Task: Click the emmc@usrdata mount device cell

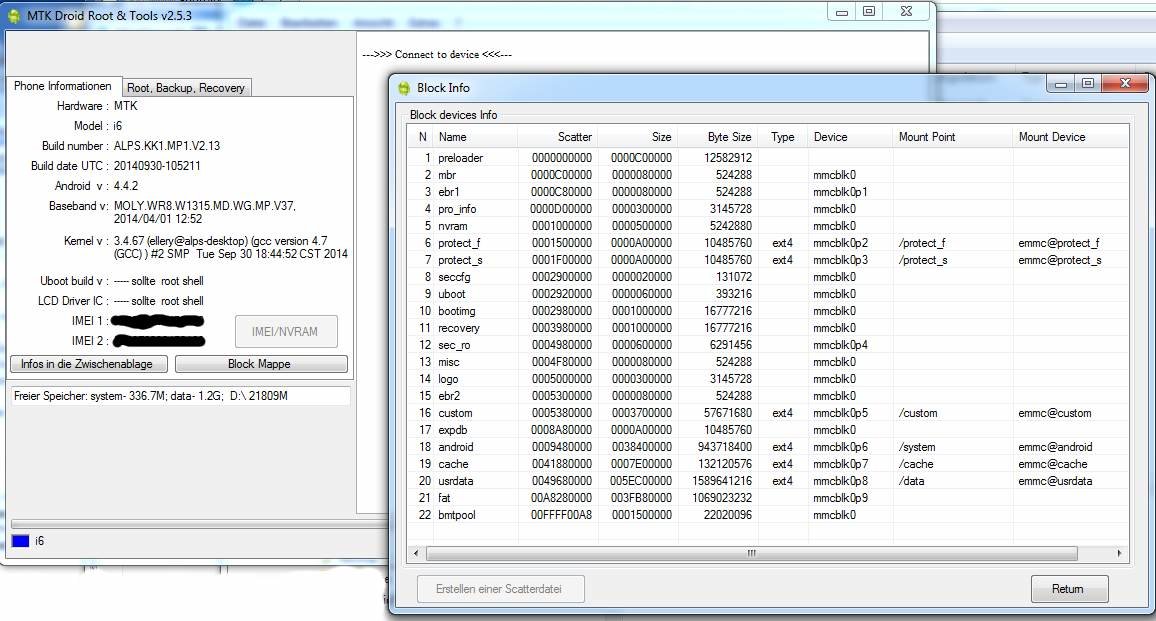Action: (1056, 481)
